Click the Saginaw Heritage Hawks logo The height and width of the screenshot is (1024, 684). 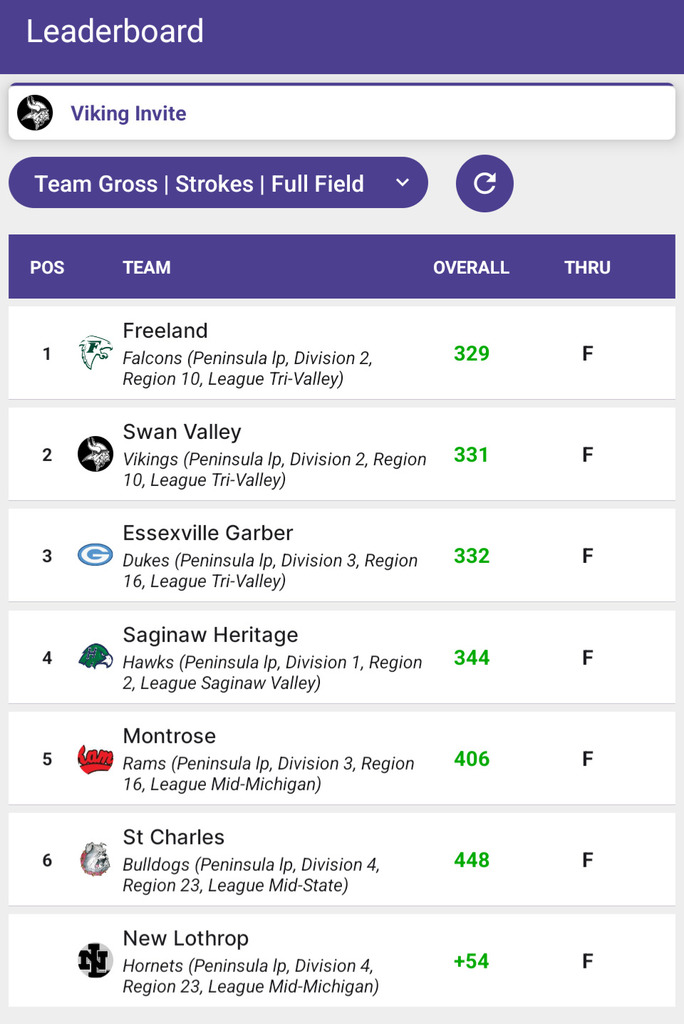[x=95, y=657]
